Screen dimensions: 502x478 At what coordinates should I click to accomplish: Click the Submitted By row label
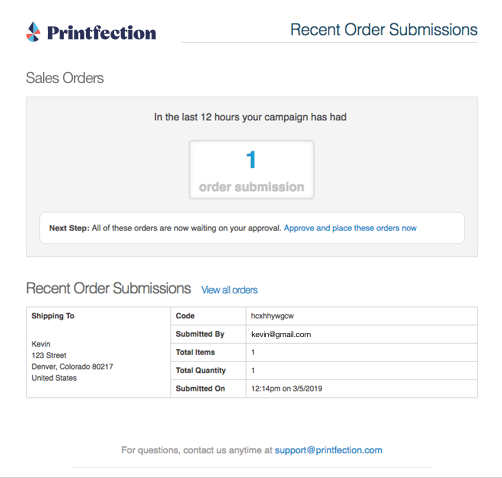coord(200,334)
